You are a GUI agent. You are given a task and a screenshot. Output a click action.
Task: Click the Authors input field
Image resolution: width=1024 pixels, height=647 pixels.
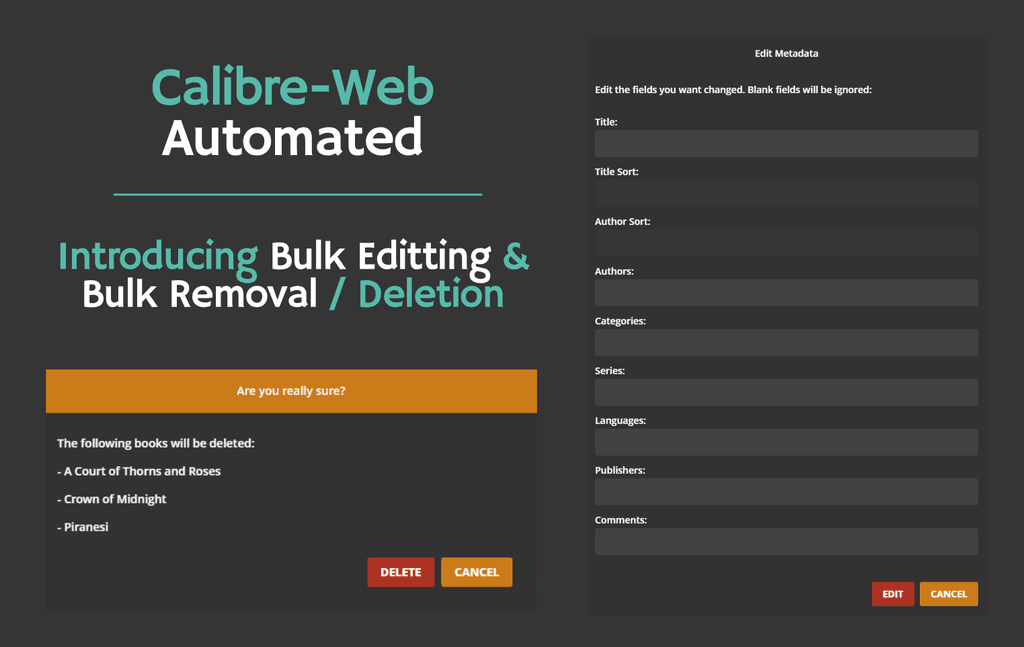(x=786, y=293)
